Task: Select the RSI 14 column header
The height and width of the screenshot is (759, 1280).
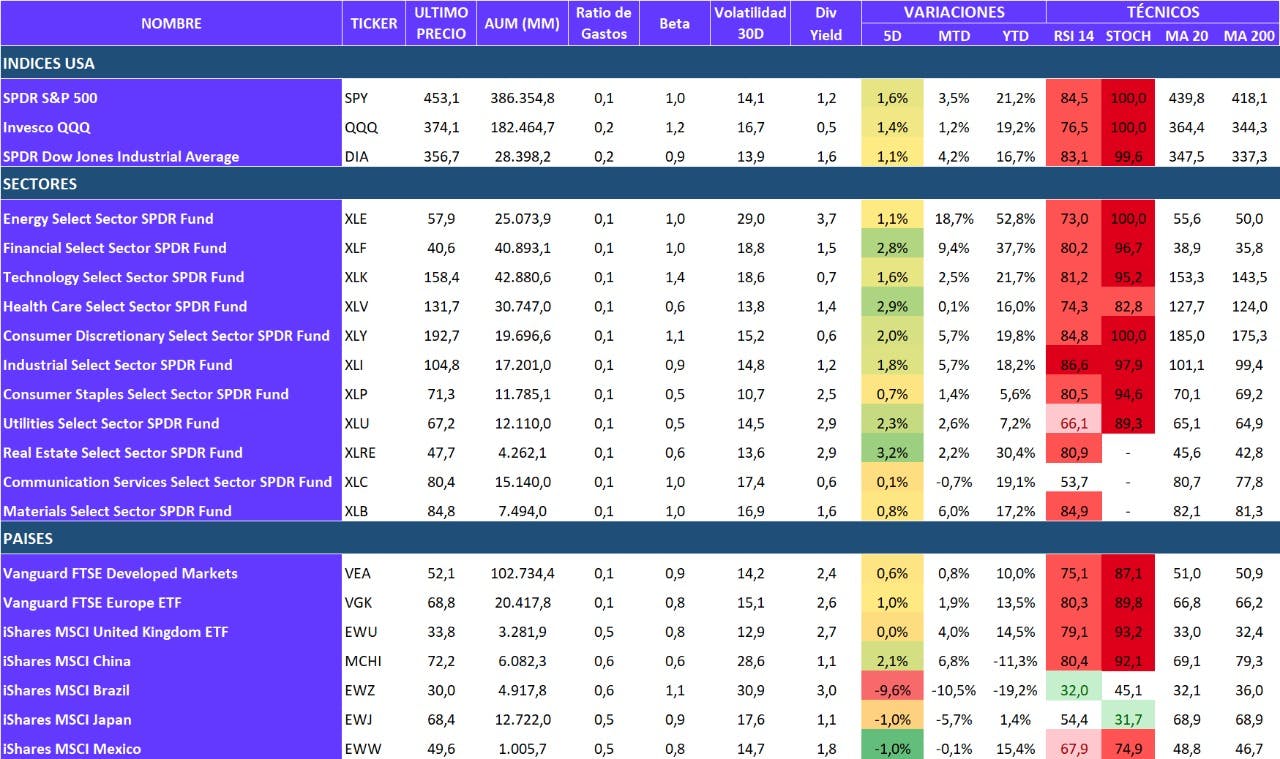Action: [x=1074, y=35]
